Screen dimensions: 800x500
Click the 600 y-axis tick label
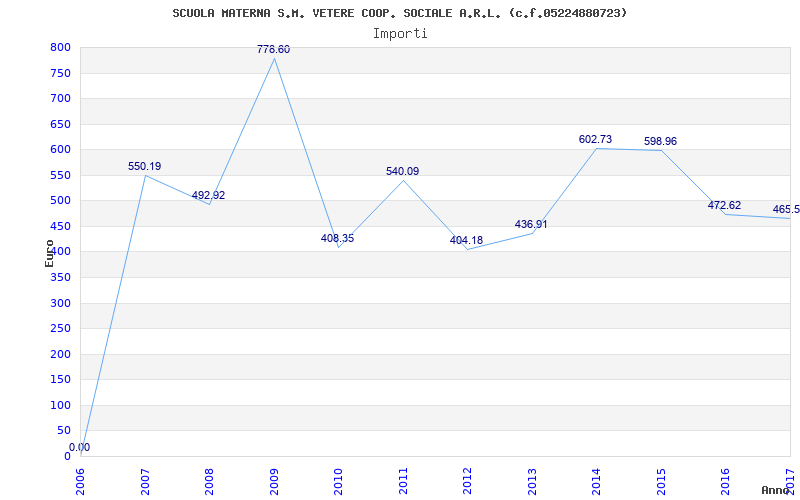(60, 149)
